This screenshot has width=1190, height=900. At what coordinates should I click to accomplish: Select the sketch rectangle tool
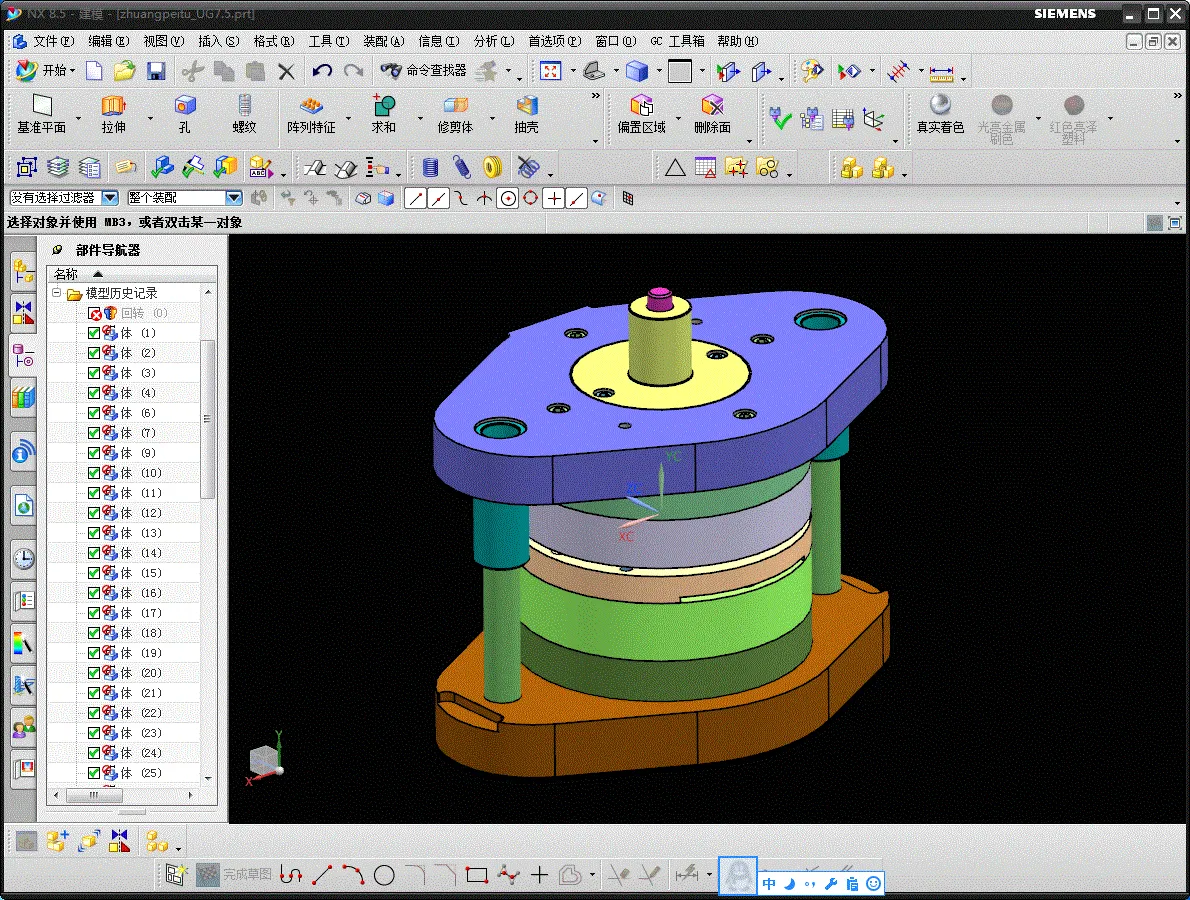(477, 875)
